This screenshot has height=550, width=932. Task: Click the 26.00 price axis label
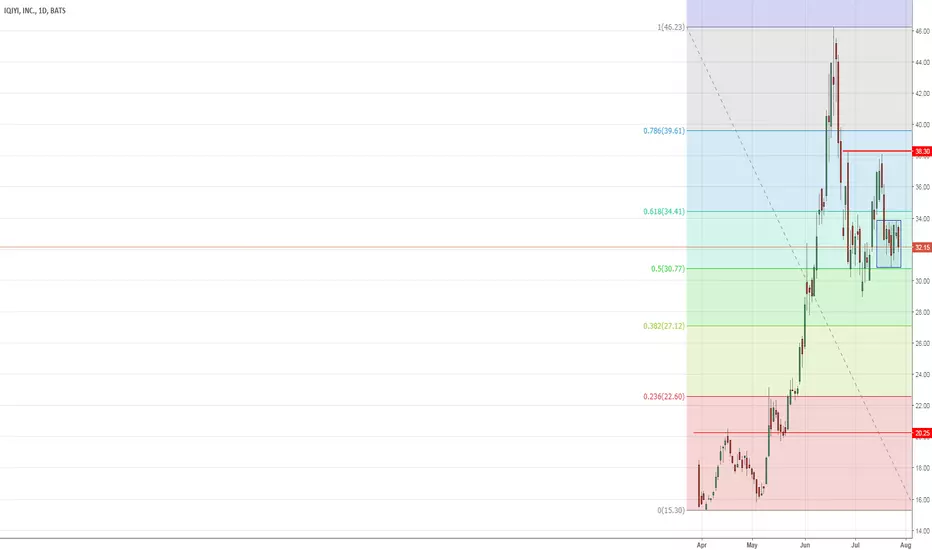click(922, 344)
